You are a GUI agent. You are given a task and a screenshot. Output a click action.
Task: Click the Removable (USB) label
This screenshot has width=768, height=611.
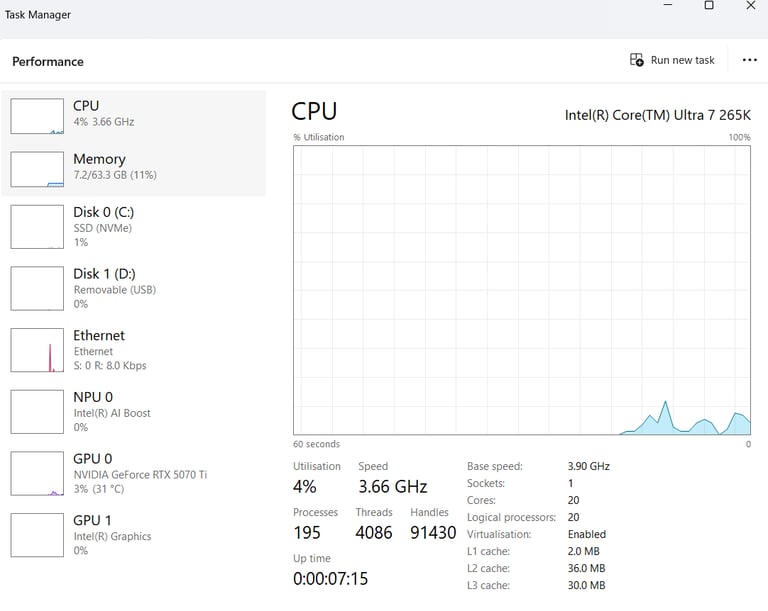click(x=115, y=290)
